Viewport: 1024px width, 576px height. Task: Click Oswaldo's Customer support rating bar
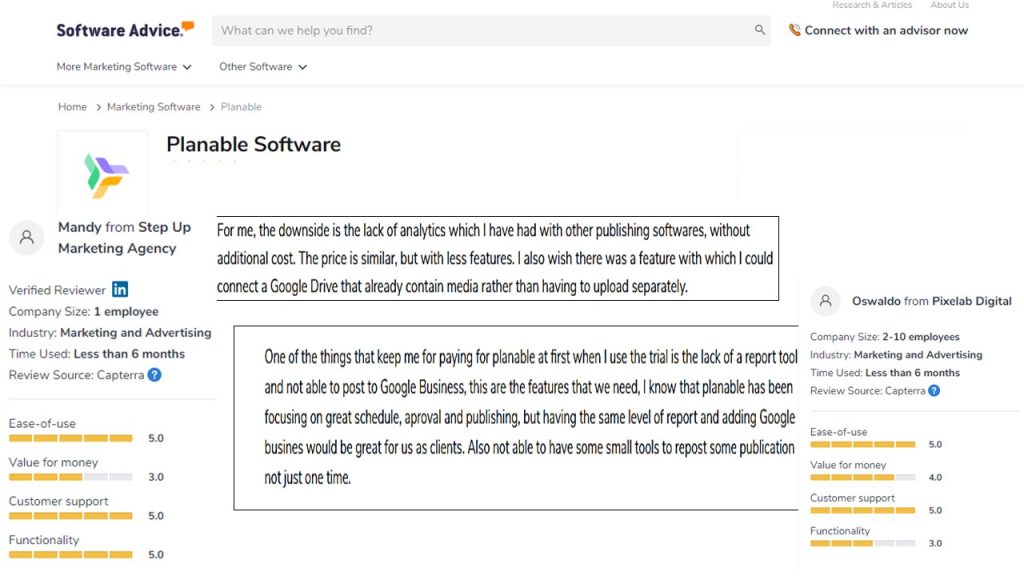(x=863, y=510)
